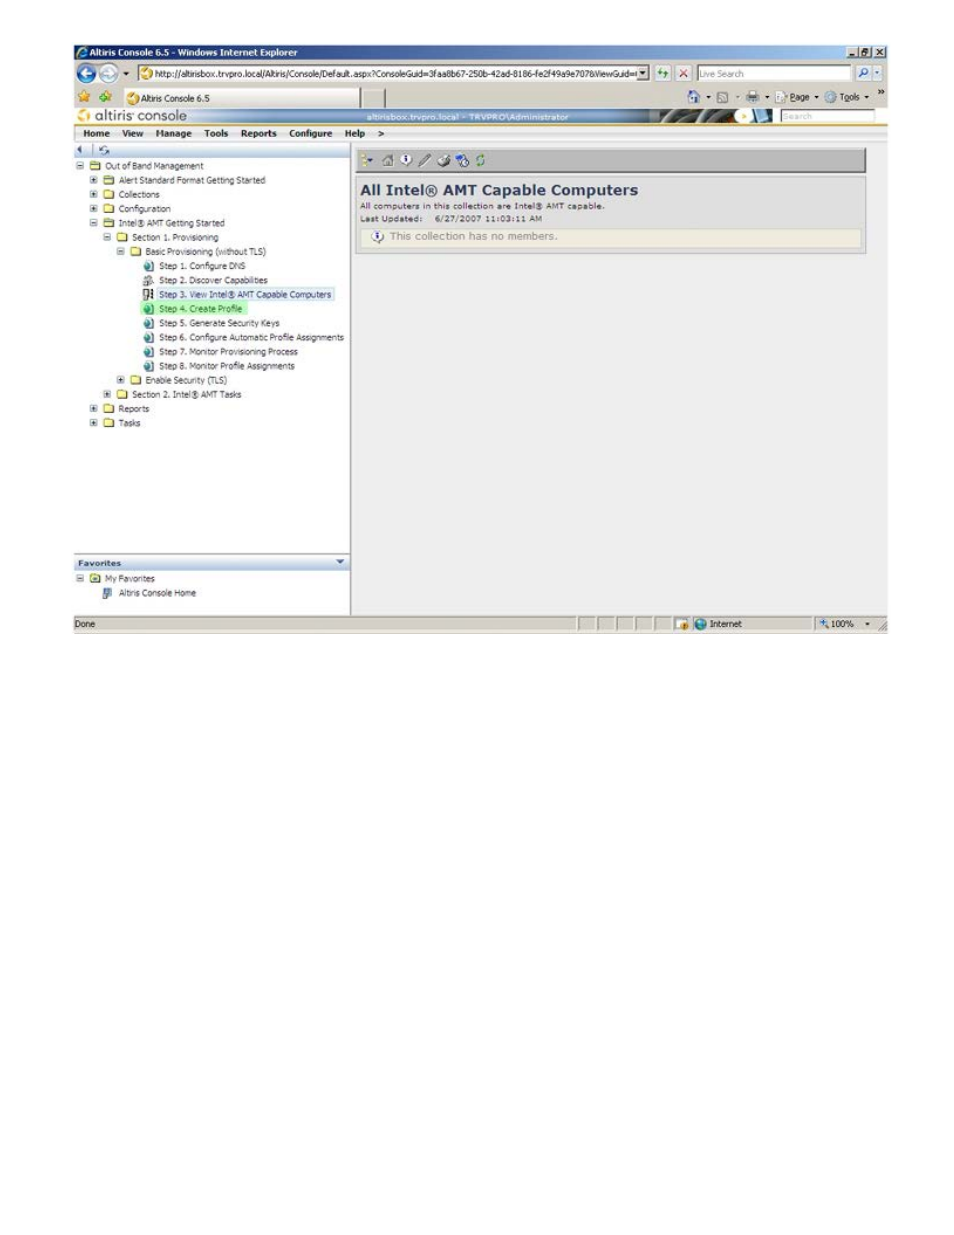Open the Reports menu
This screenshot has height=1235, width=954.
258,133
